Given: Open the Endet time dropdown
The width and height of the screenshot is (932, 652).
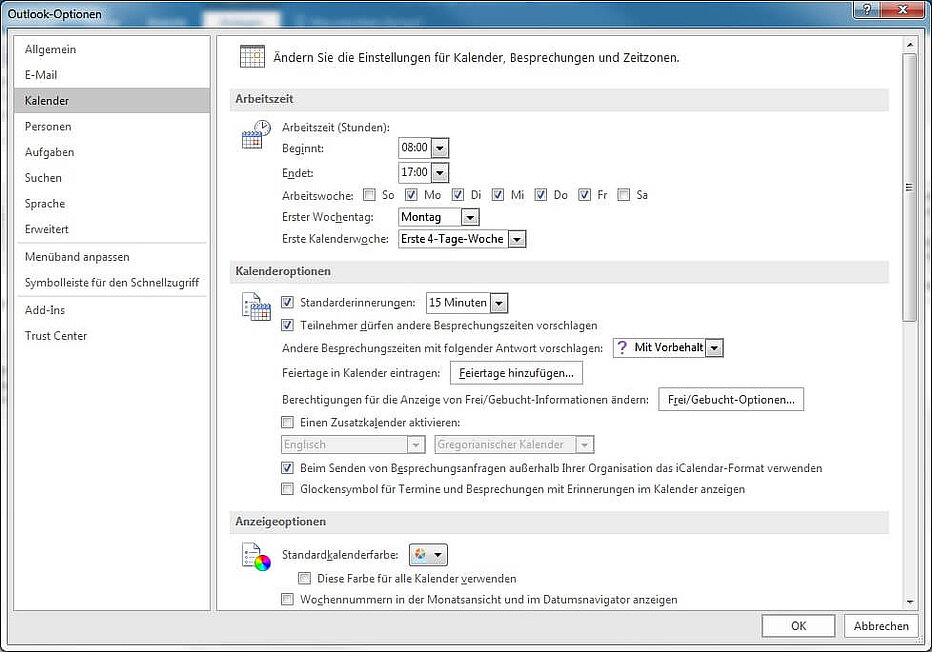Looking at the screenshot, I should 440,172.
